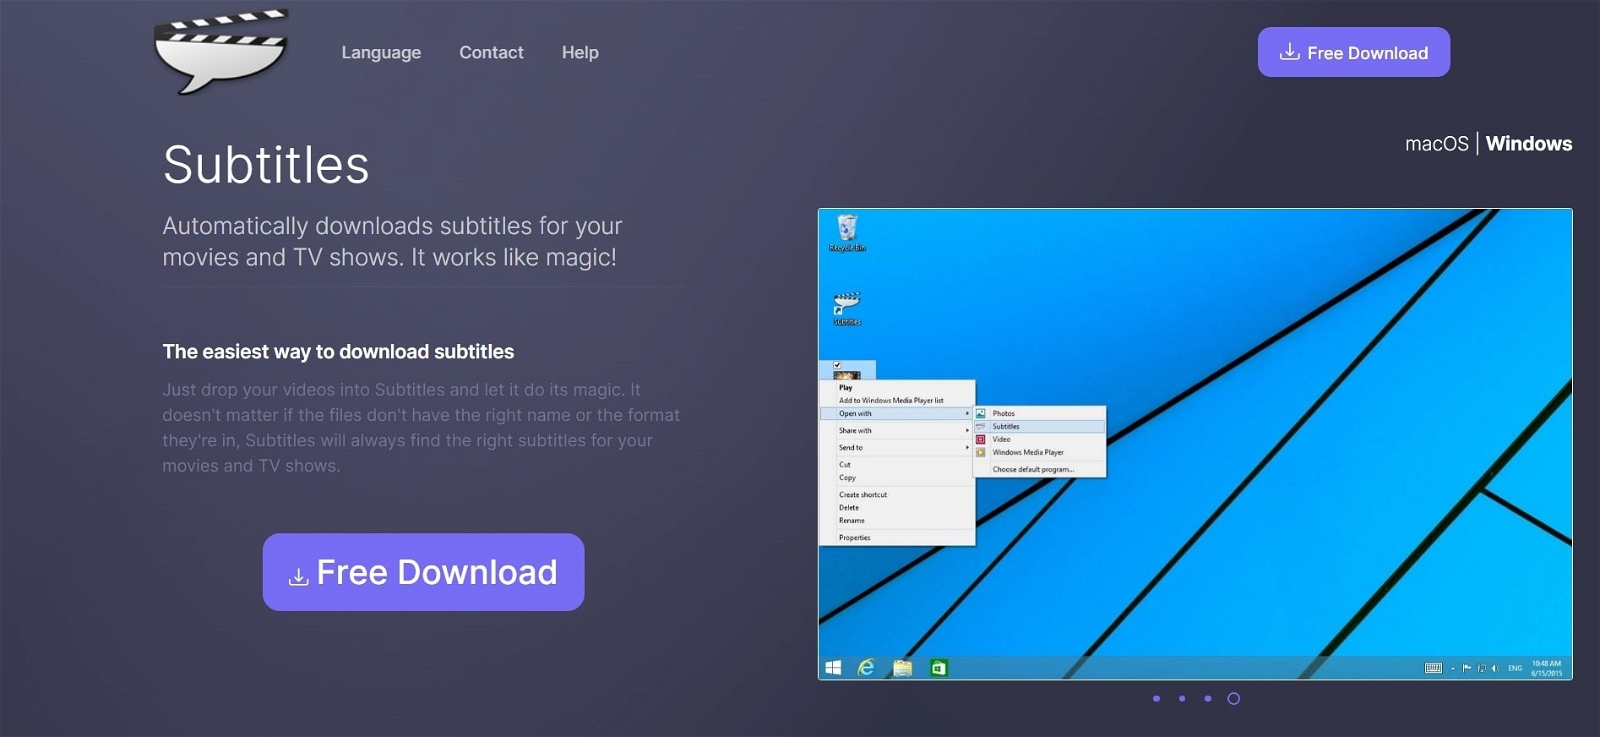Open the Language menu

point(381,53)
